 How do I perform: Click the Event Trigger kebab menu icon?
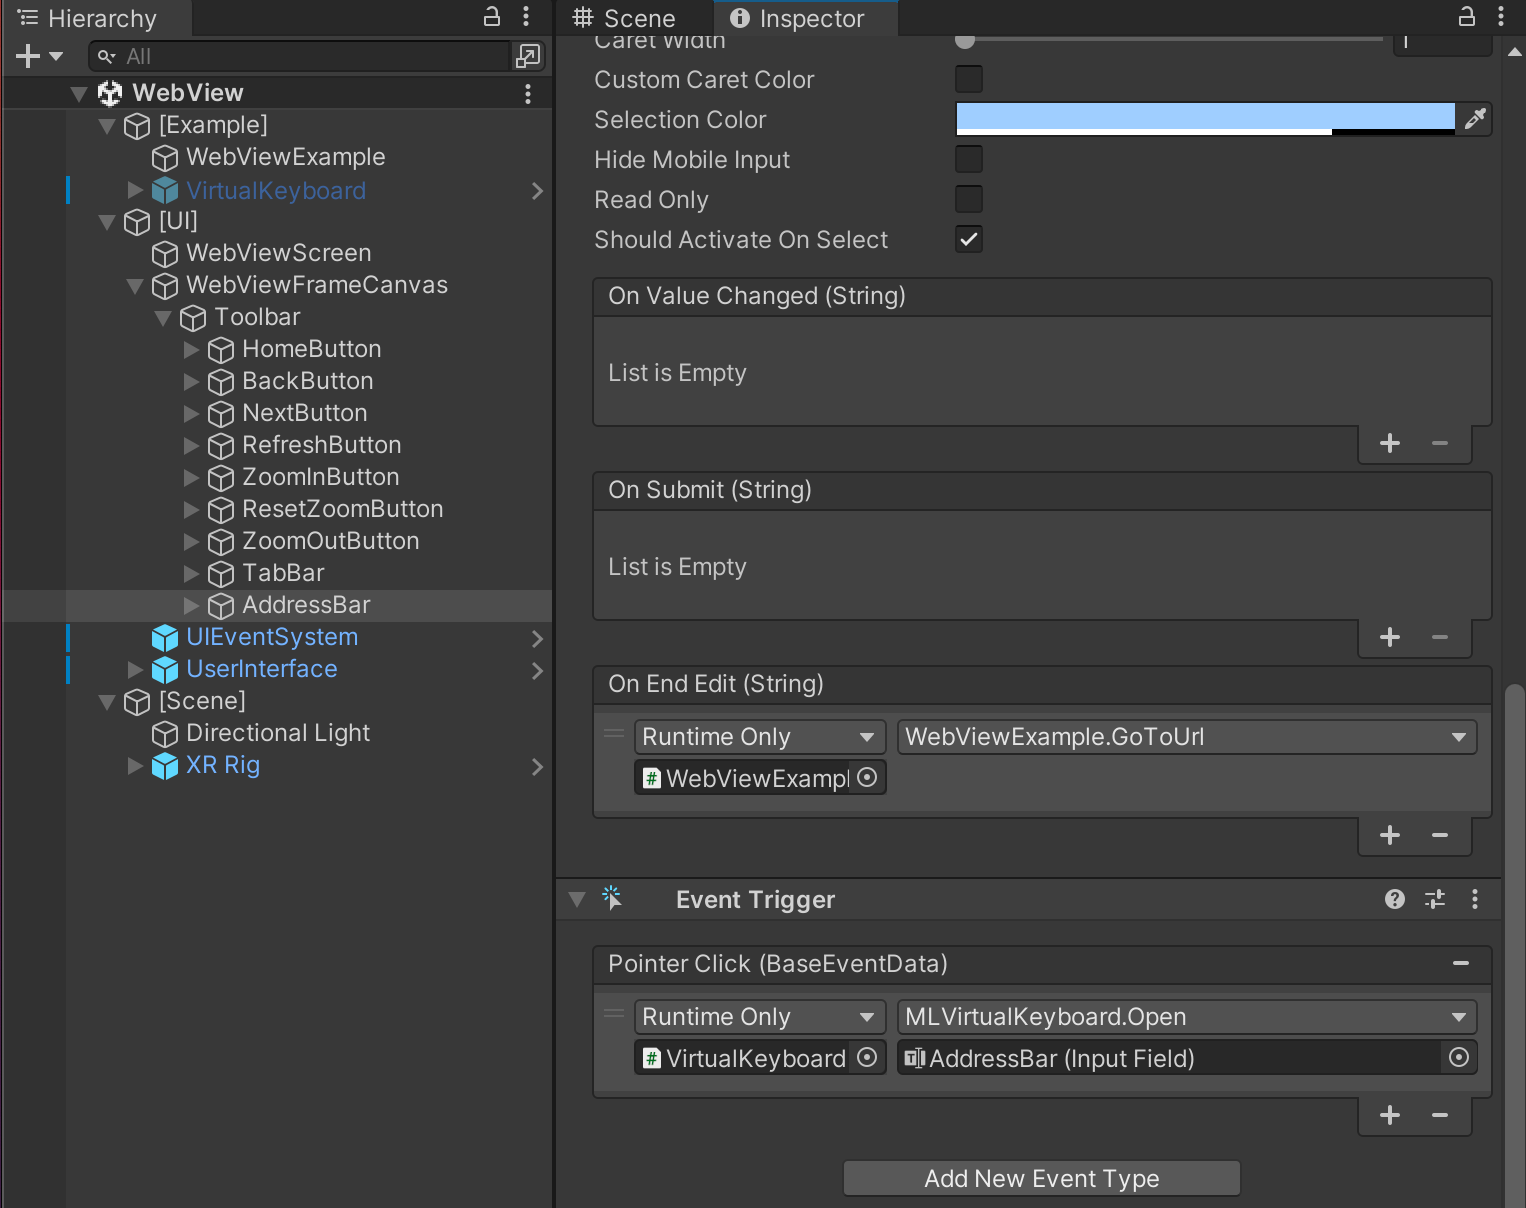pyautogui.click(x=1475, y=899)
